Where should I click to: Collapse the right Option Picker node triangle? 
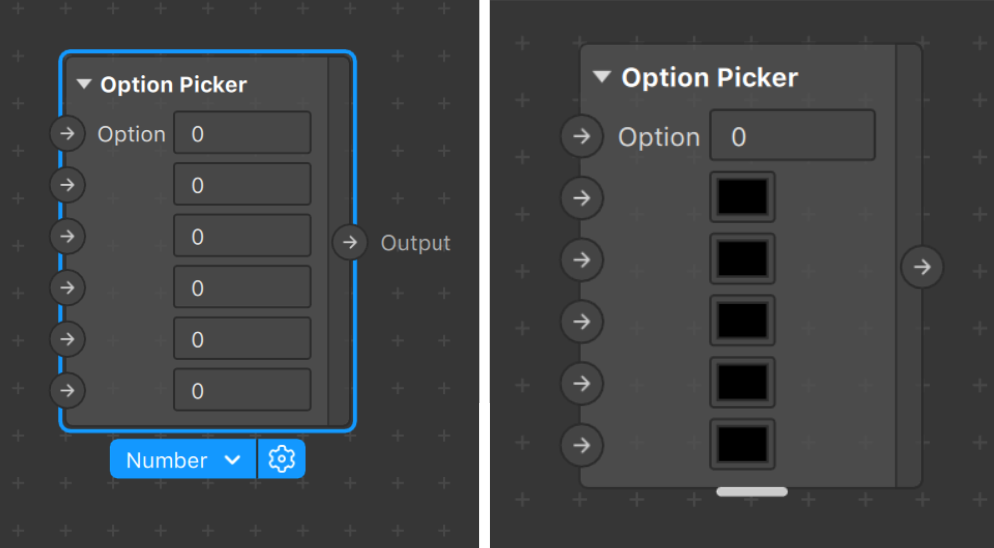(x=602, y=77)
